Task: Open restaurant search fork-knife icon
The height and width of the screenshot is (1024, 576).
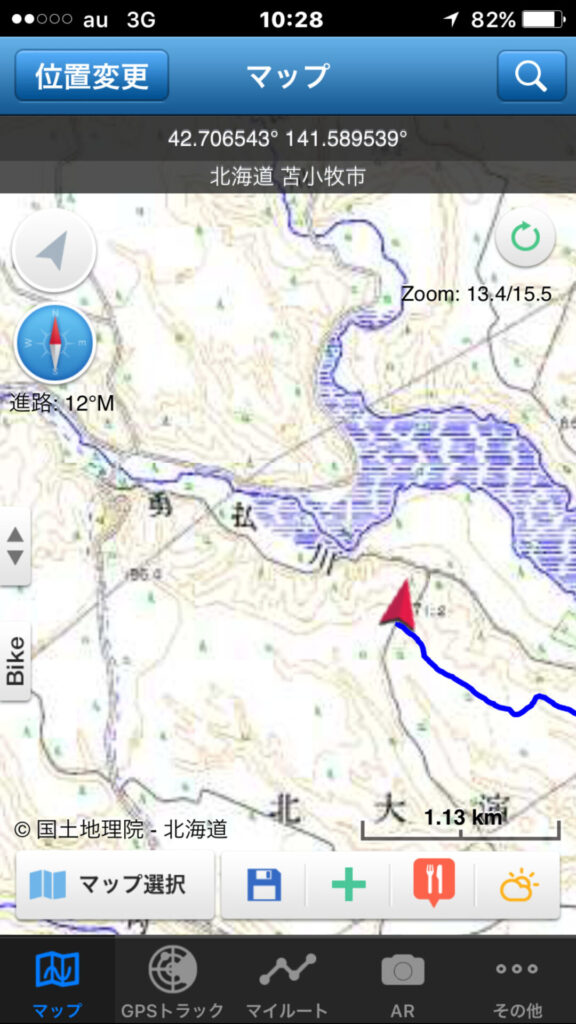Action: (434, 886)
